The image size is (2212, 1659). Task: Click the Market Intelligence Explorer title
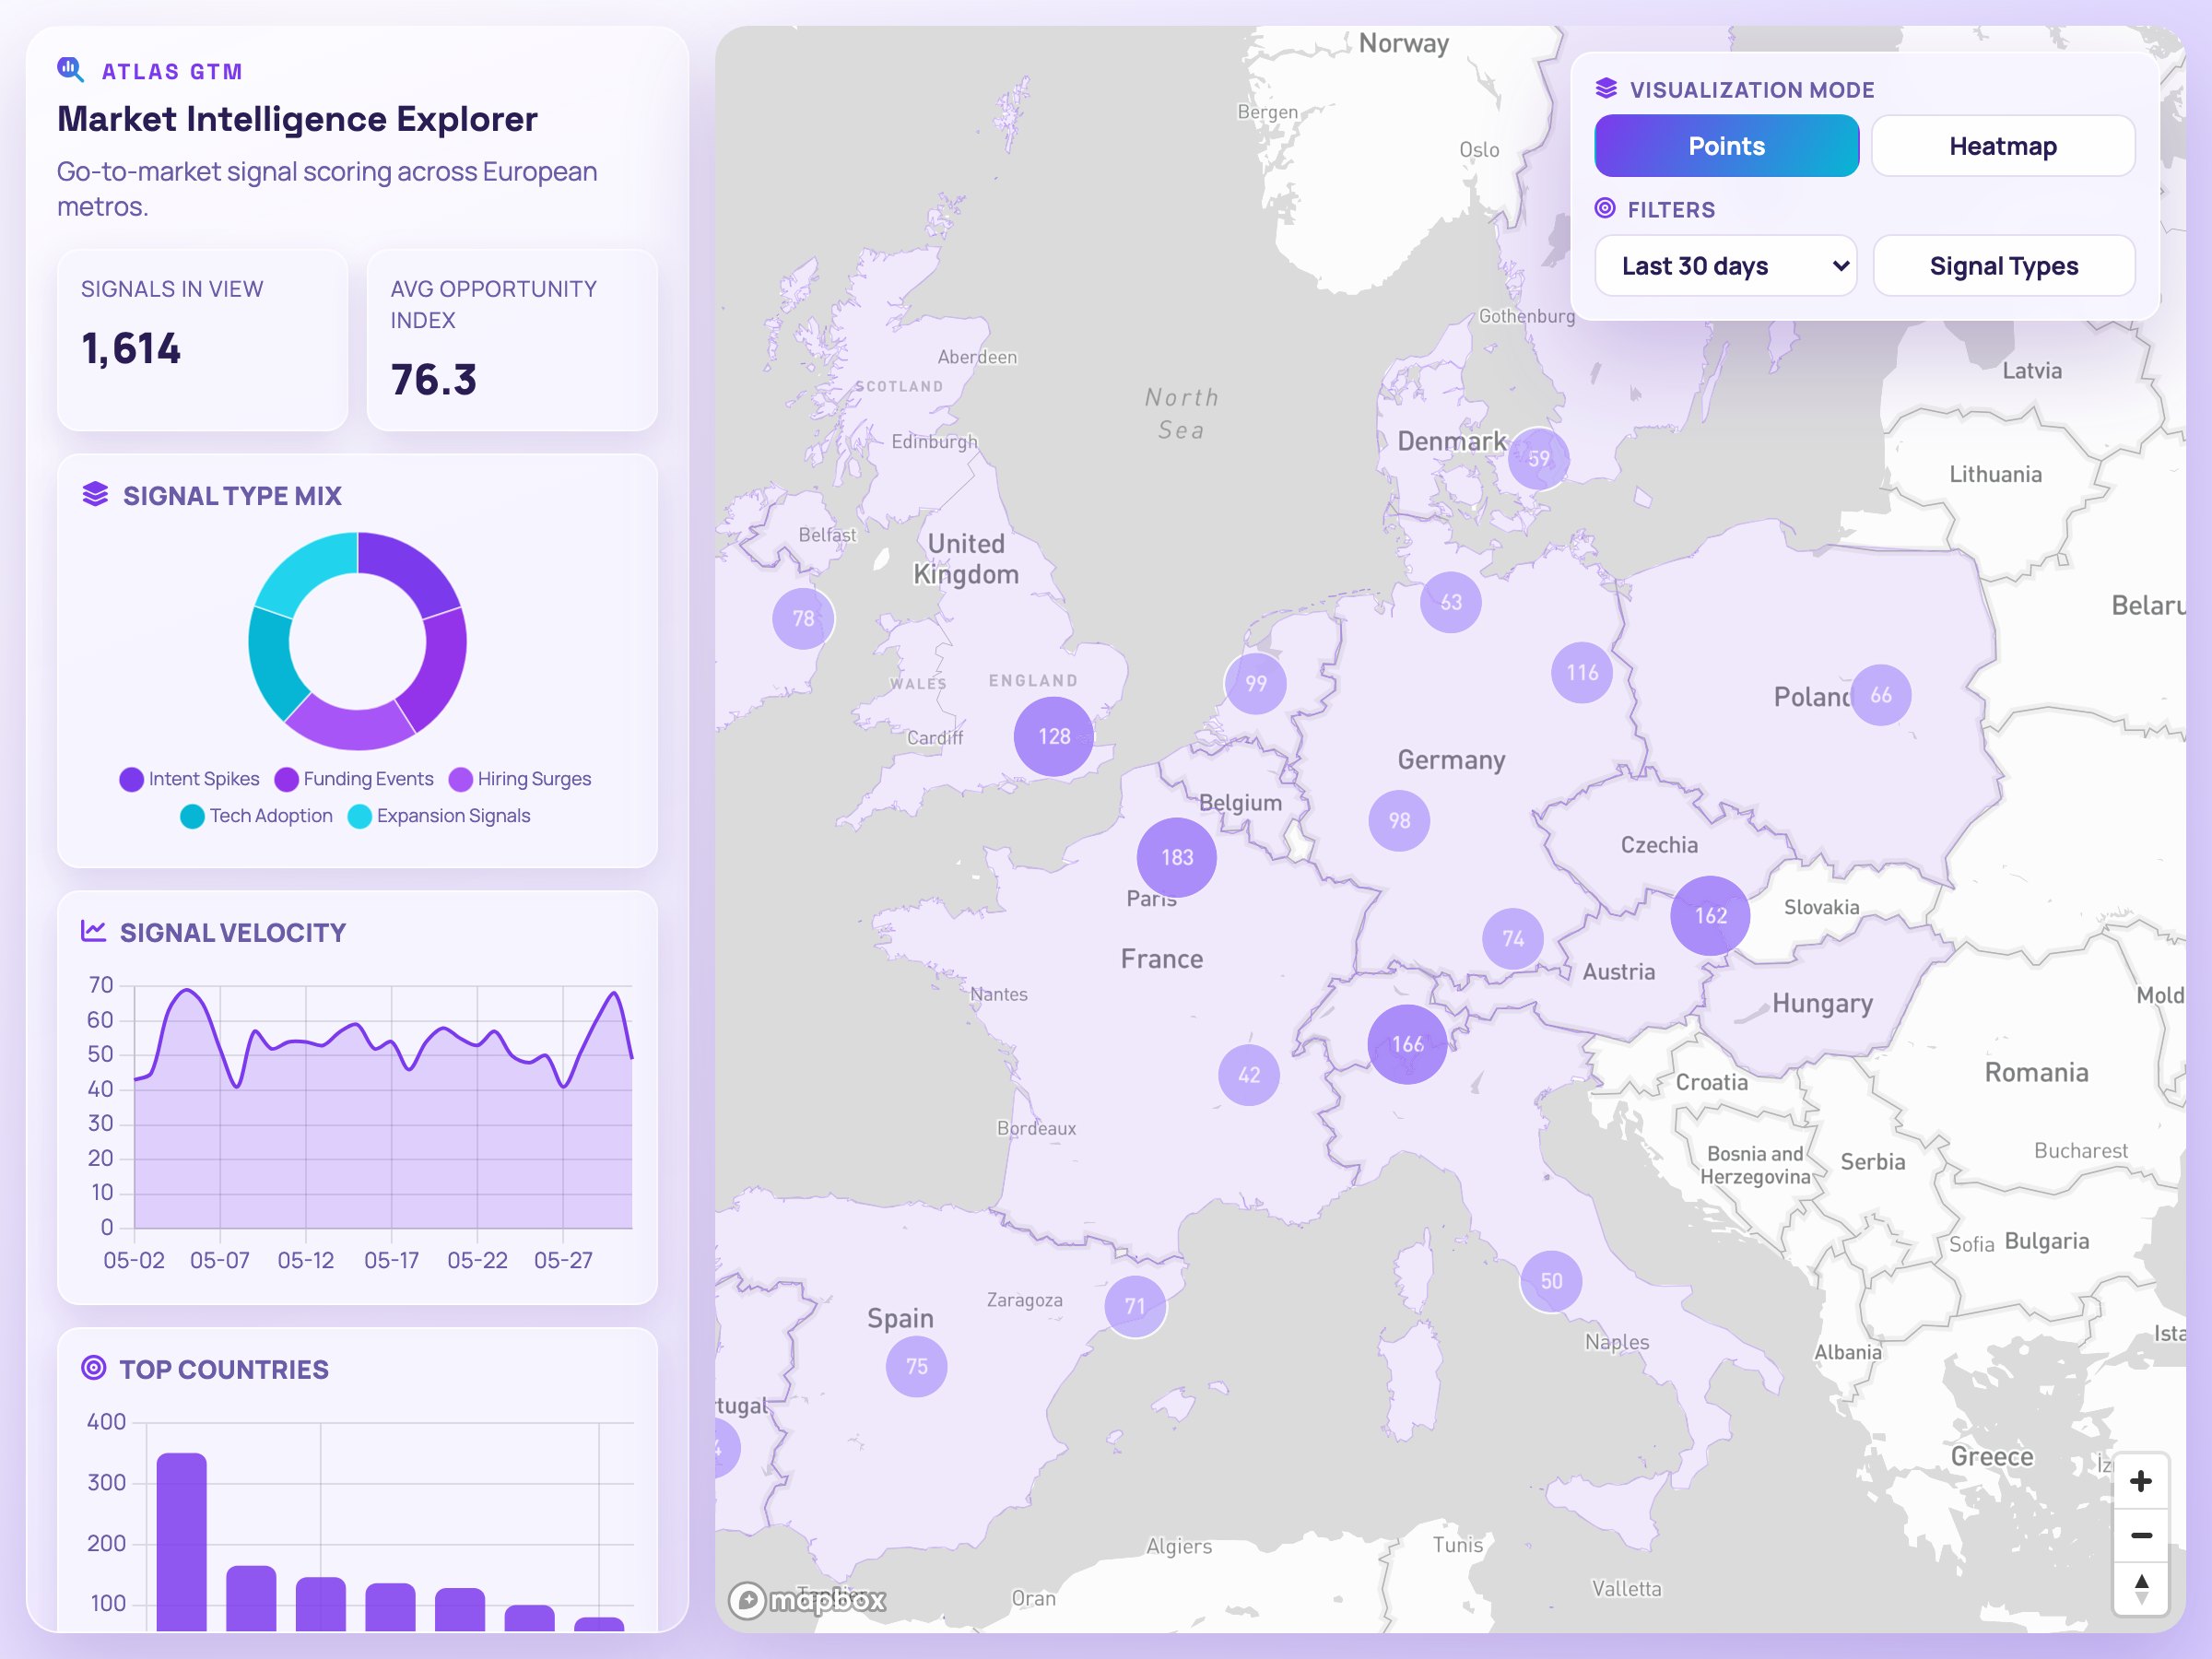pos(297,119)
